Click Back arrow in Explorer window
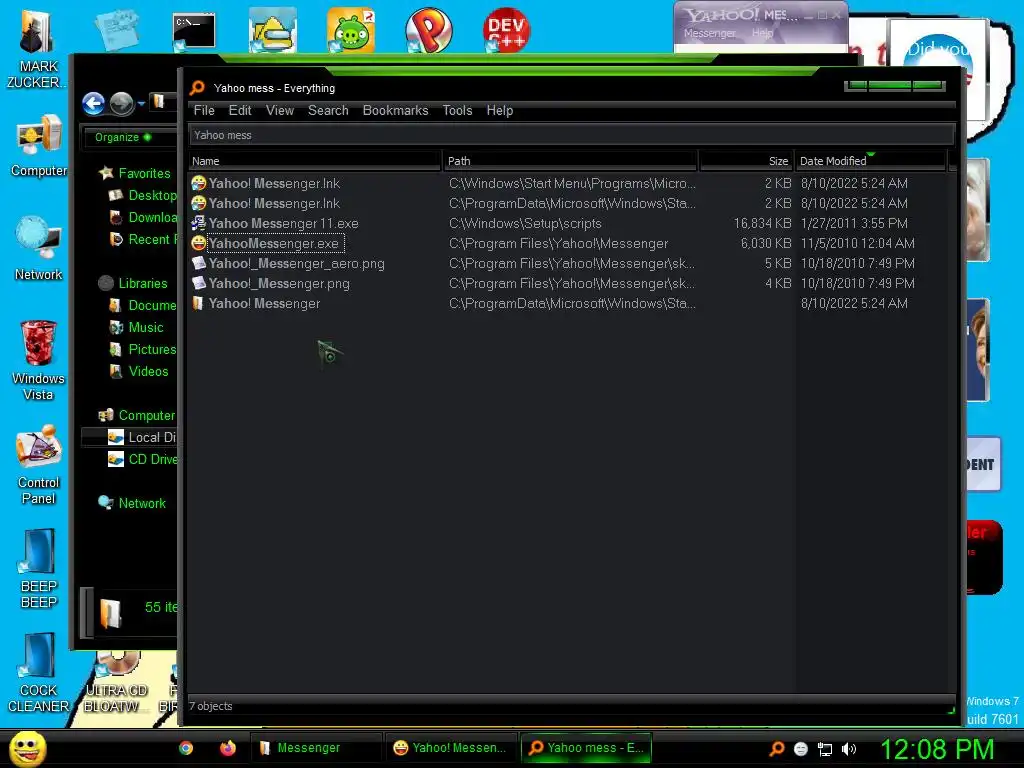This screenshot has height=768, width=1024. click(93, 103)
